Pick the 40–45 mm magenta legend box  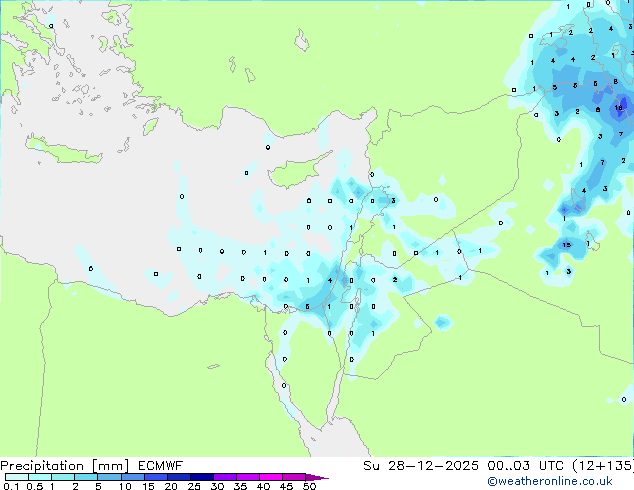[x=271, y=477]
